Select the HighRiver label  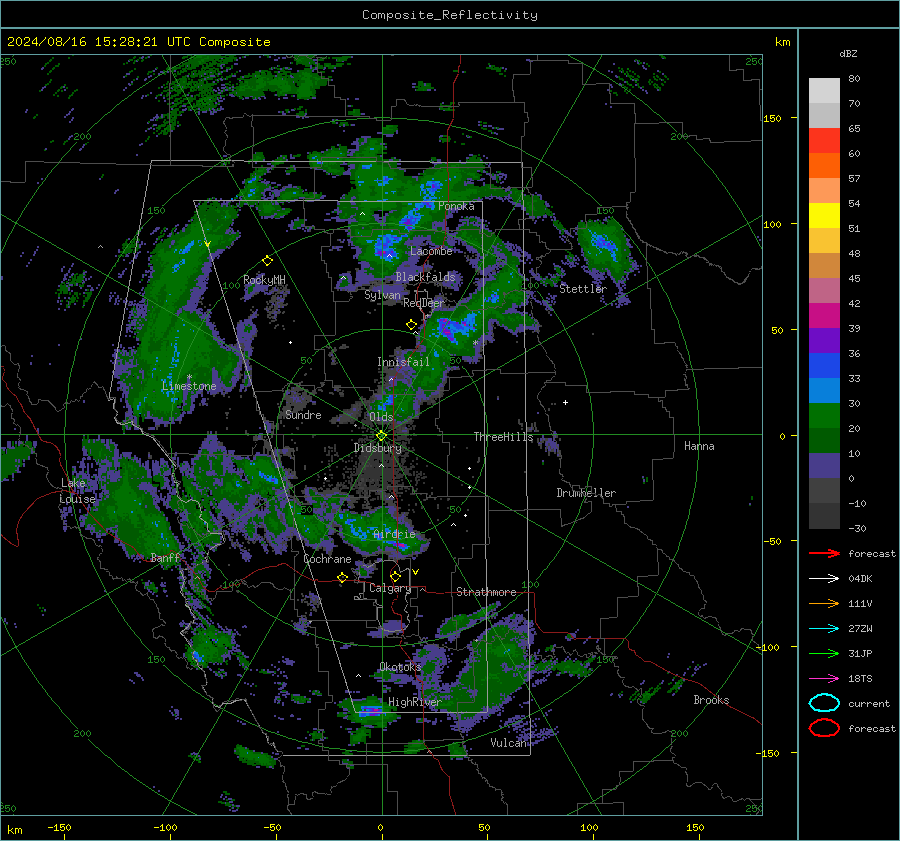point(414,703)
